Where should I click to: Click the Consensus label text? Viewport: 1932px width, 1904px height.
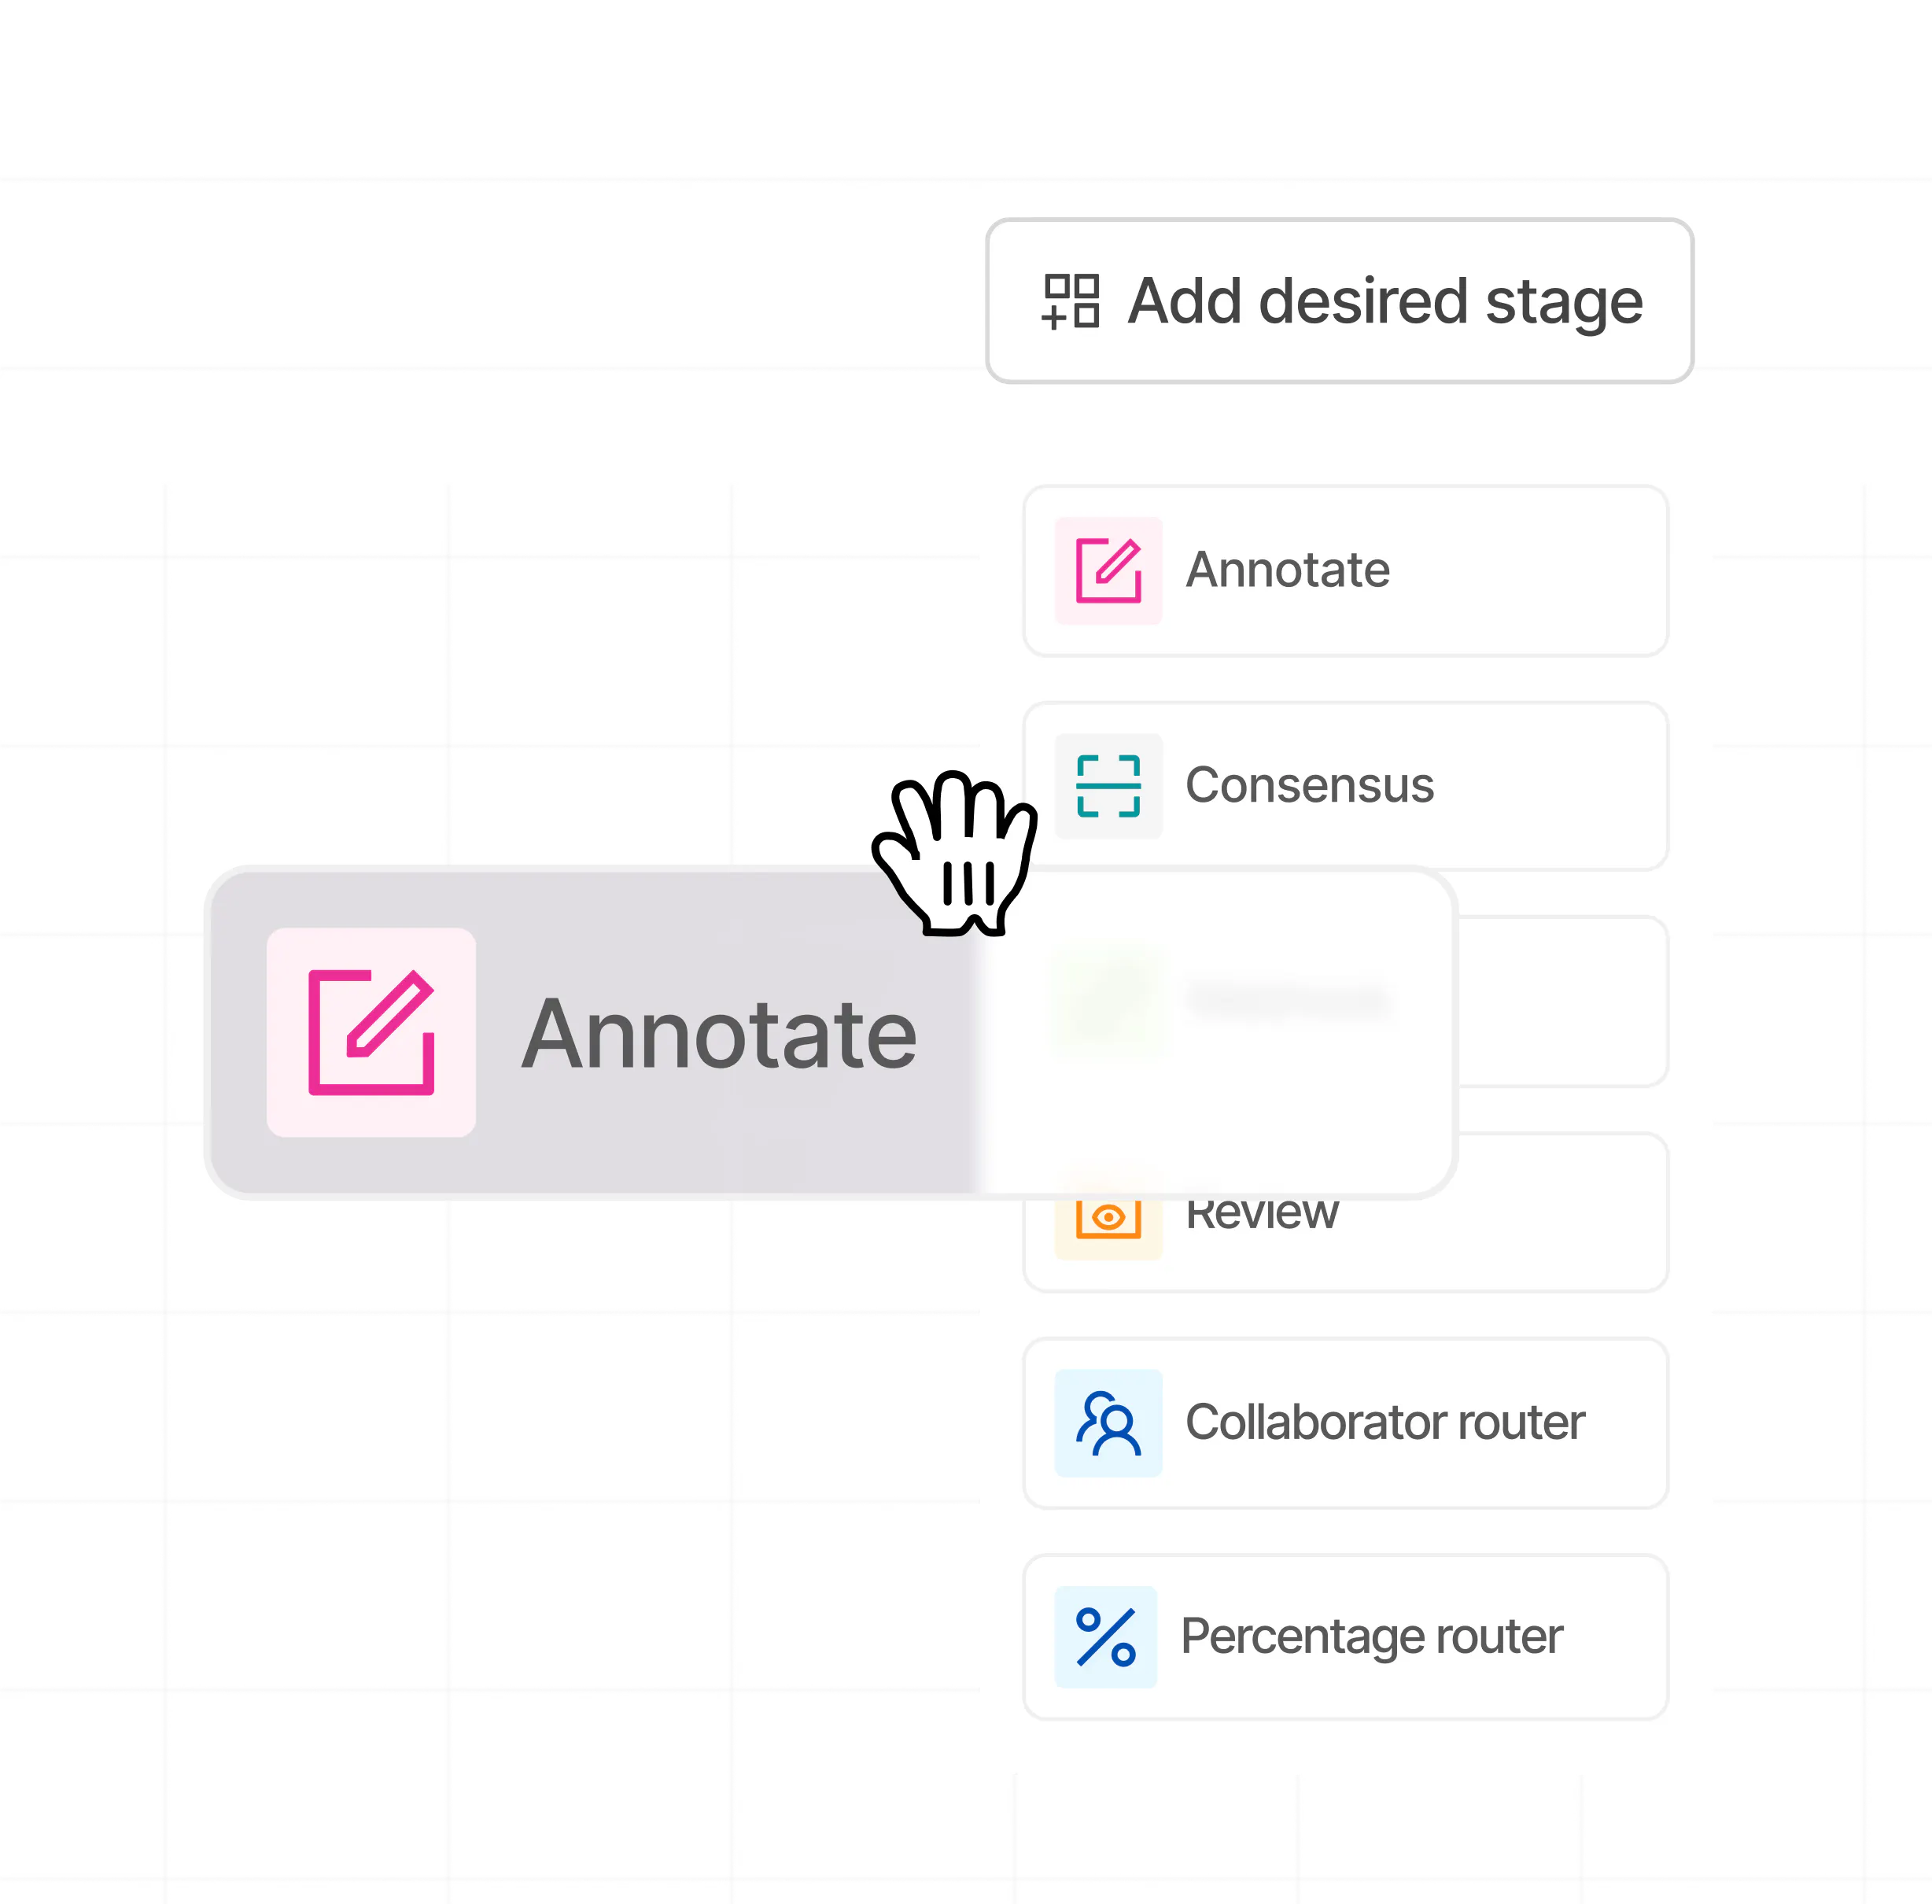coord(1309,786)
